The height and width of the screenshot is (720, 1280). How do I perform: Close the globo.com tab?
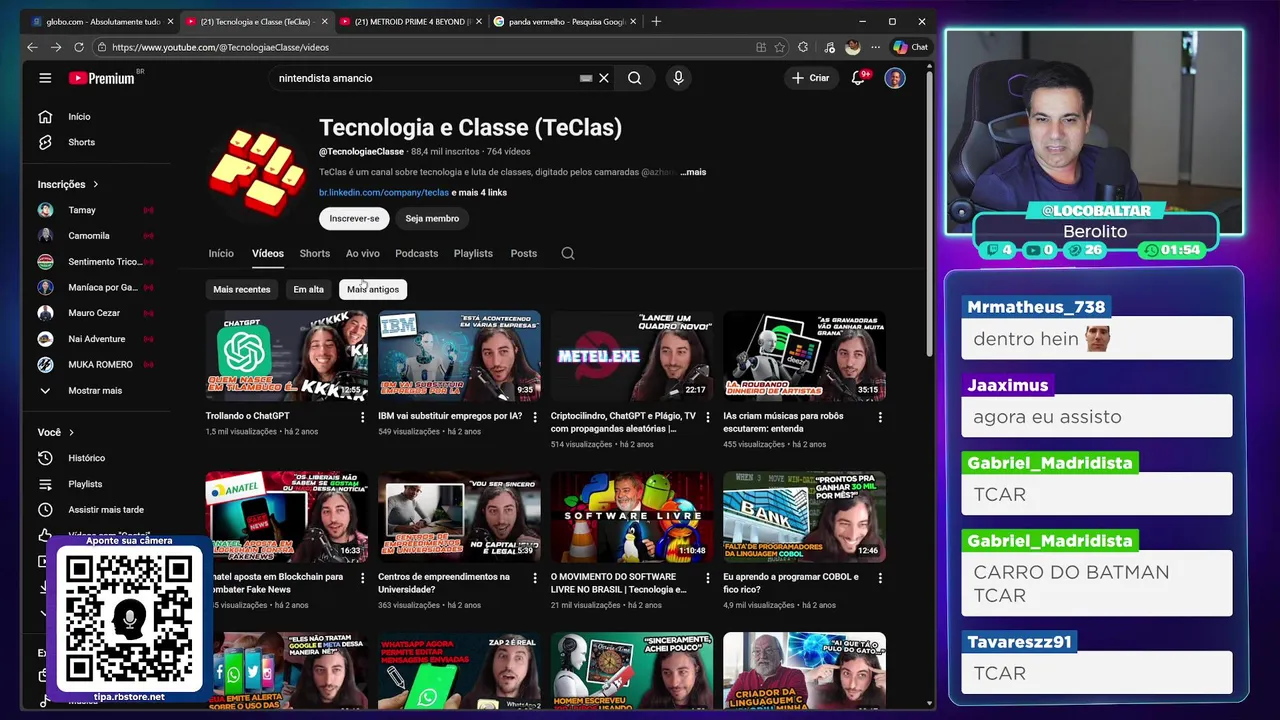tap(170, 21)
